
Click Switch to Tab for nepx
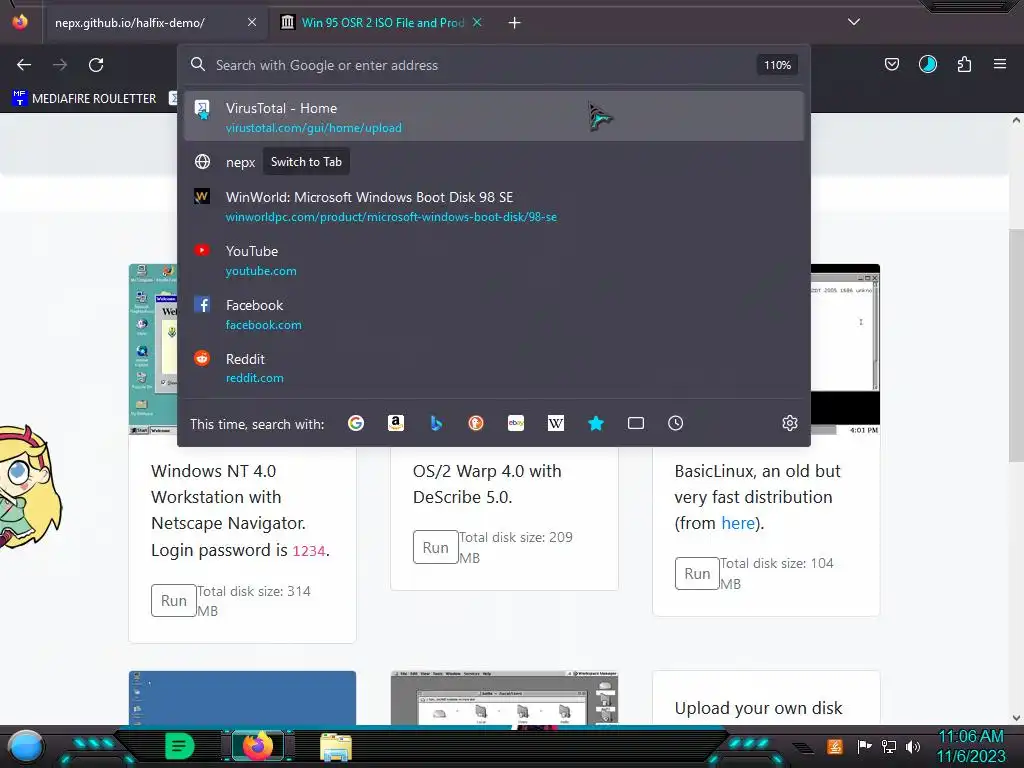click(306, 162)
